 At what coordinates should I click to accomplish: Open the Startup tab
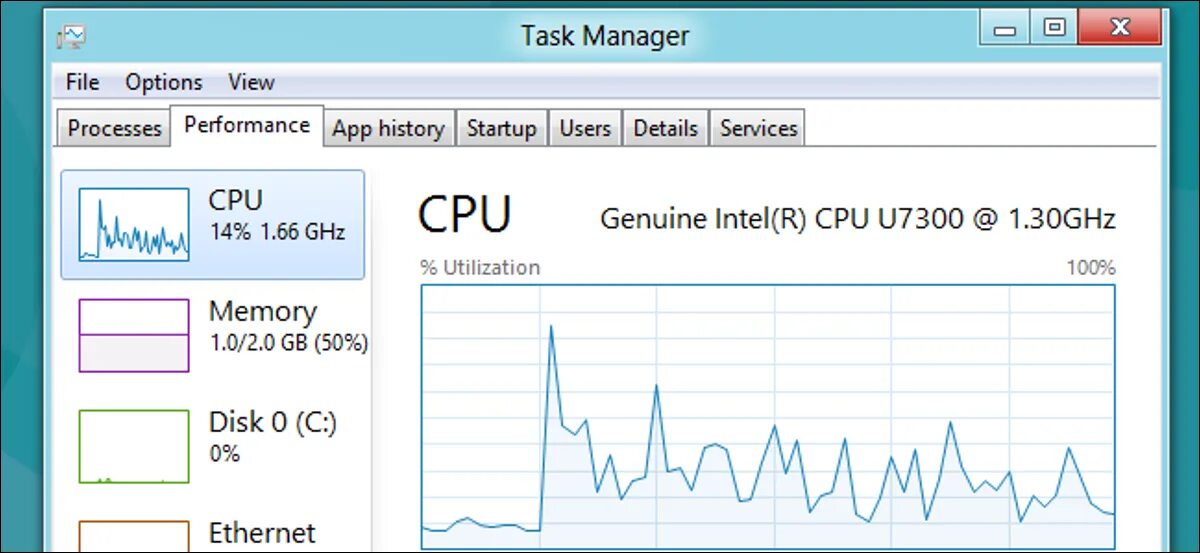coord(502,129)
